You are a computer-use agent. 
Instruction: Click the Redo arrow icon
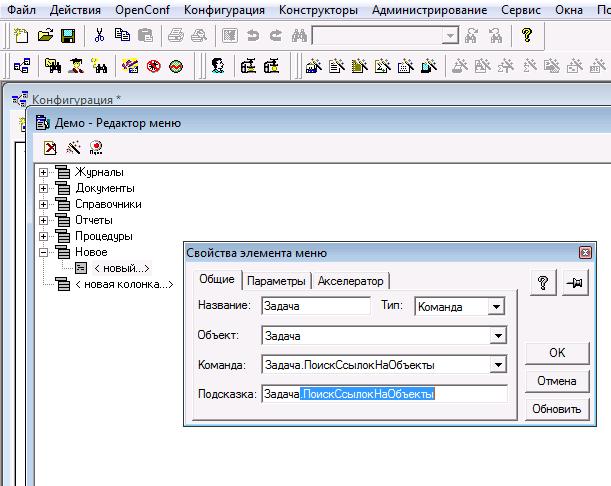(x=276, y=35)
